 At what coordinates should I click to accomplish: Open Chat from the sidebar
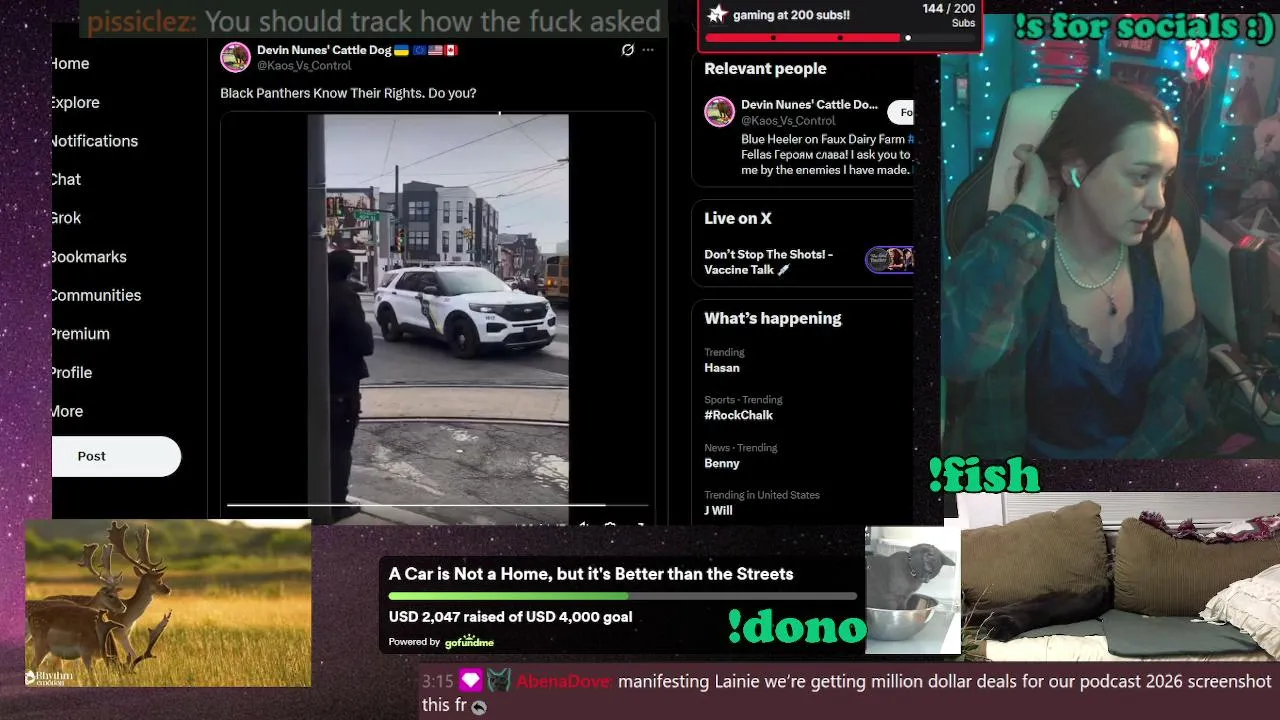click(66, 179)
